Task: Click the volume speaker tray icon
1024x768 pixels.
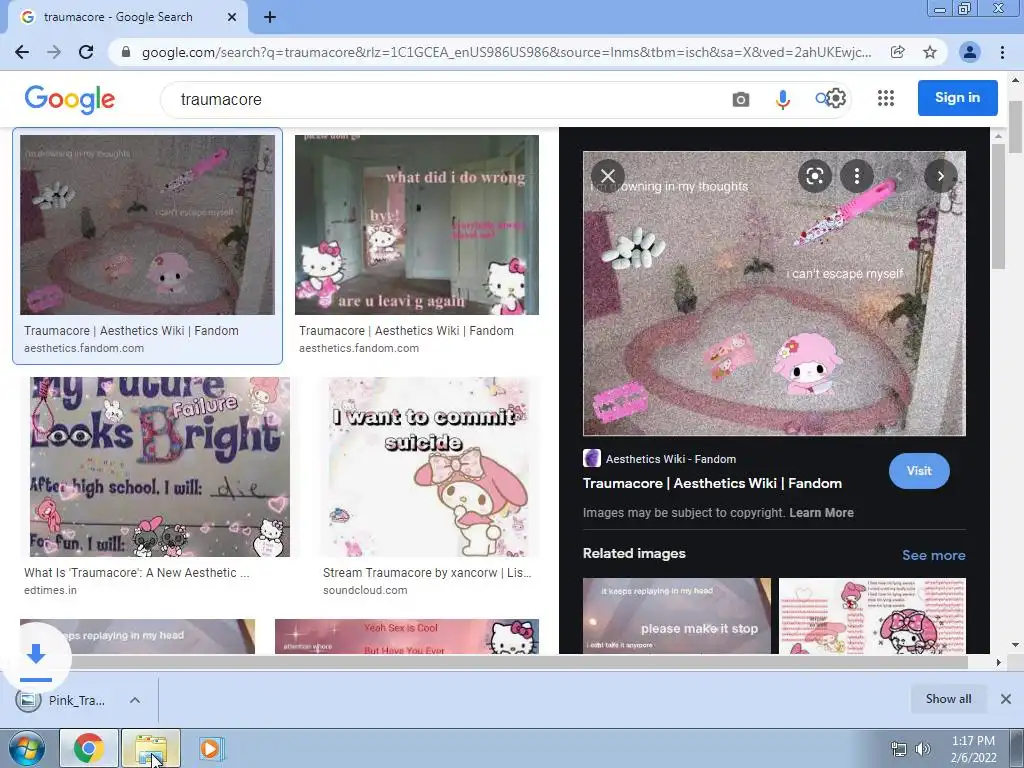Action: pos(923,749)
